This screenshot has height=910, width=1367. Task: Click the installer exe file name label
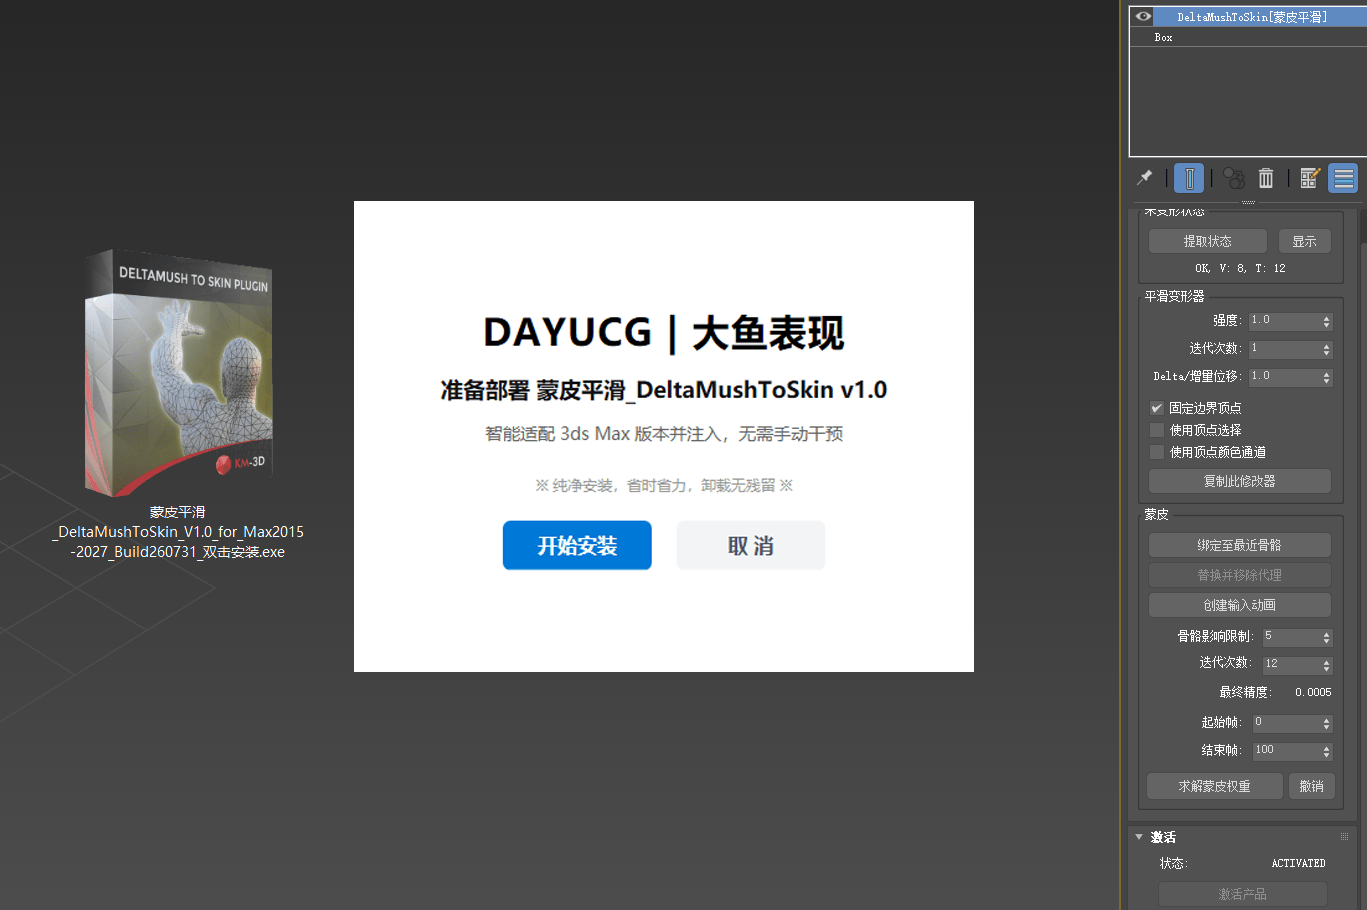[x=178, y=532]
